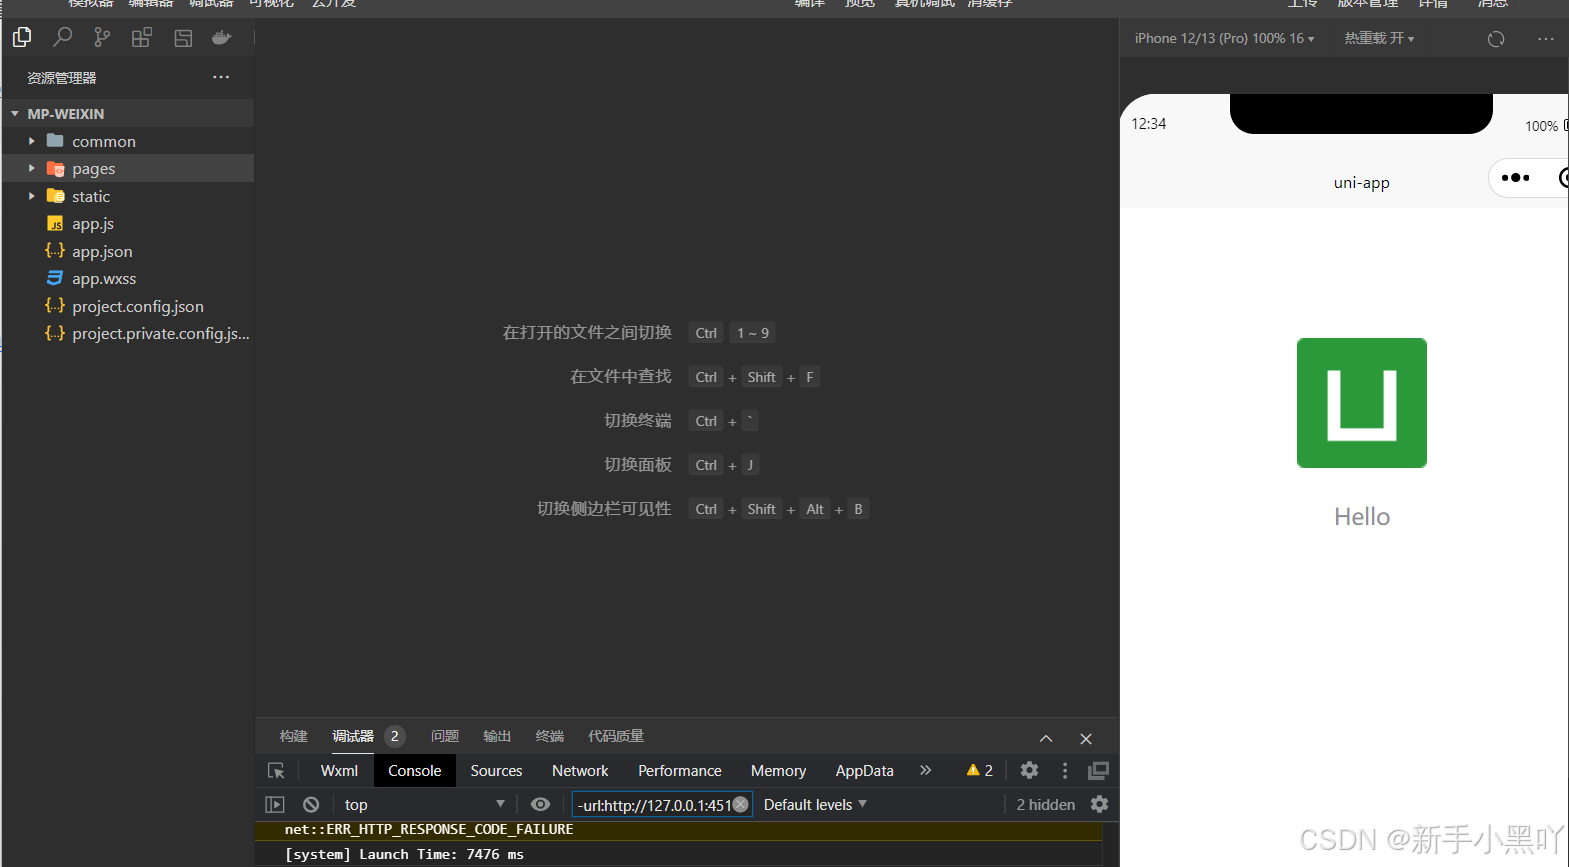Toggle the console sidebar panel icon
This screenshot has height=867, width=1569.
[x=275, y=805]
